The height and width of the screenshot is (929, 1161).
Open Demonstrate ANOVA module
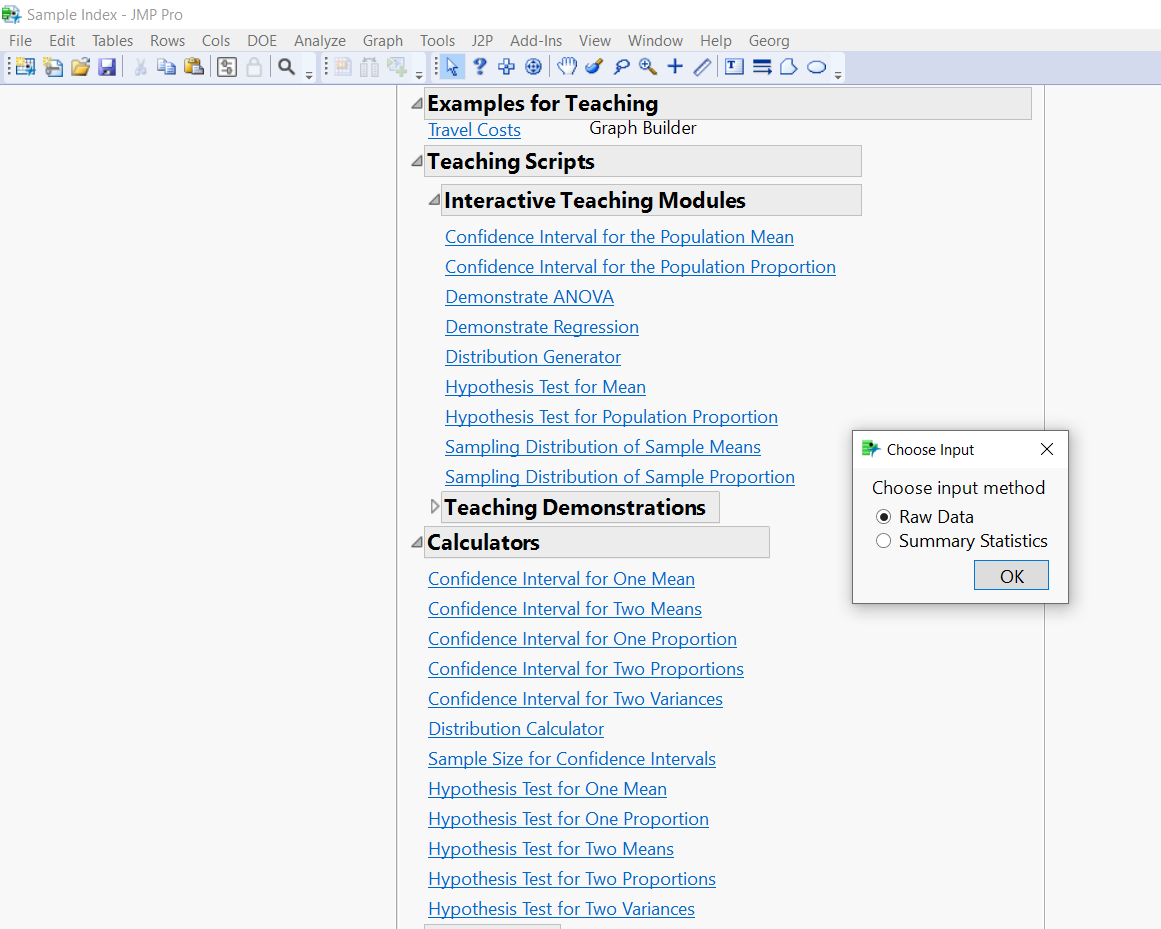tap(529, 297)
